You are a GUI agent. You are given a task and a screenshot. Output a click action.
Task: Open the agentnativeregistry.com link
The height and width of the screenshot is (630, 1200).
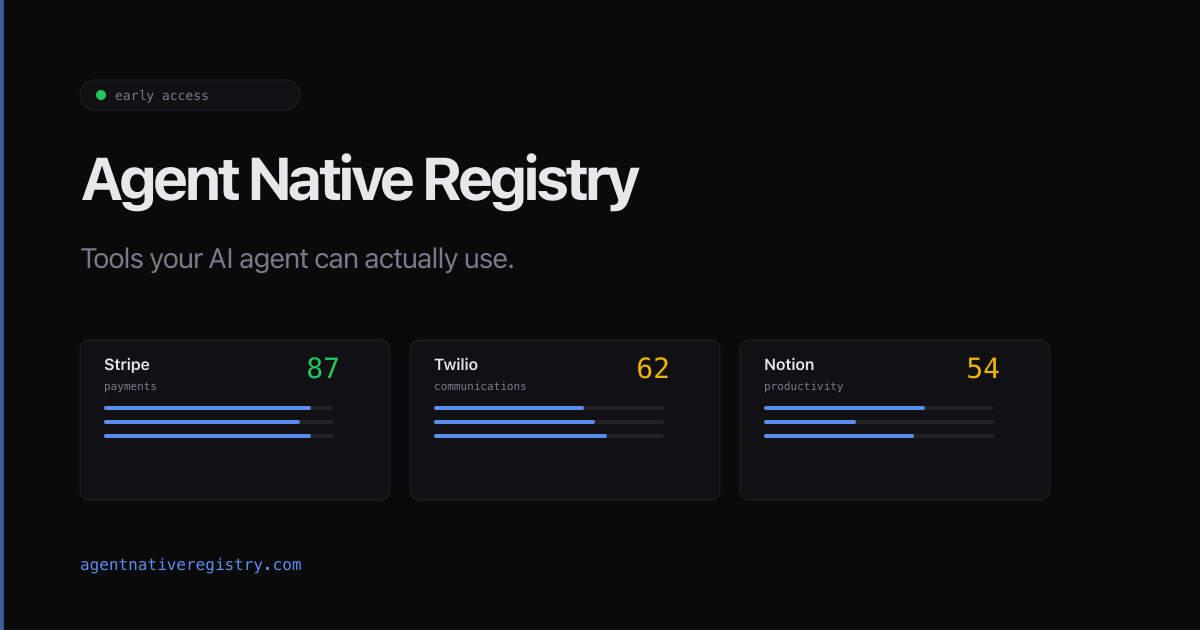click(190, 564)
